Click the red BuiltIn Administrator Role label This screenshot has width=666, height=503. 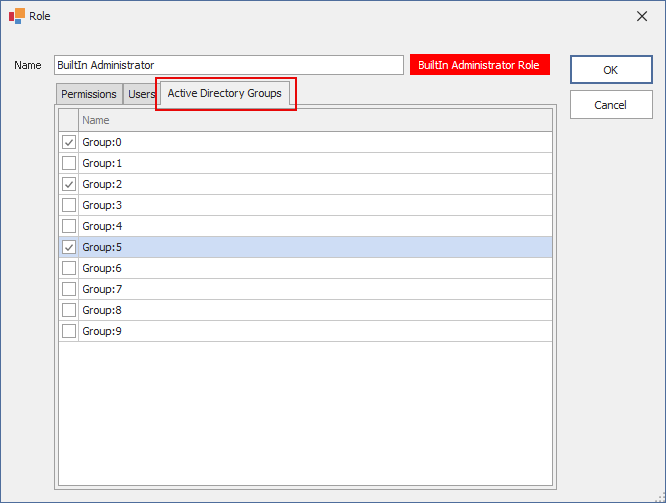coord(479,65)
